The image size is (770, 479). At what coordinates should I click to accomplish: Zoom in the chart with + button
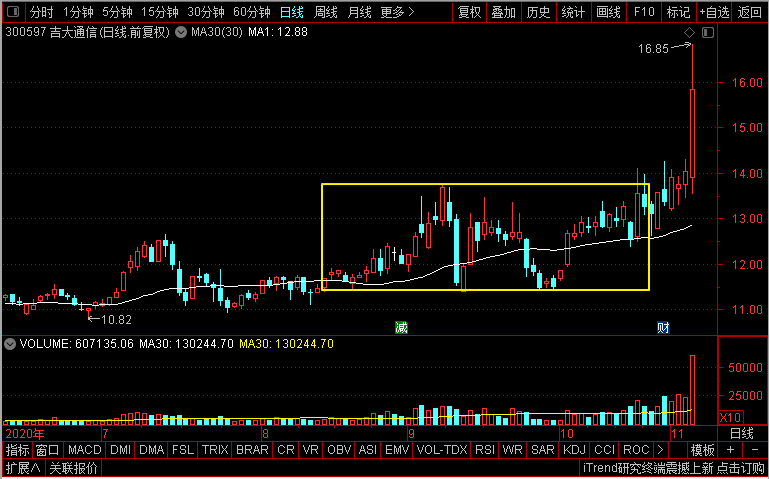pyautogui.click(x=731, y=450)
